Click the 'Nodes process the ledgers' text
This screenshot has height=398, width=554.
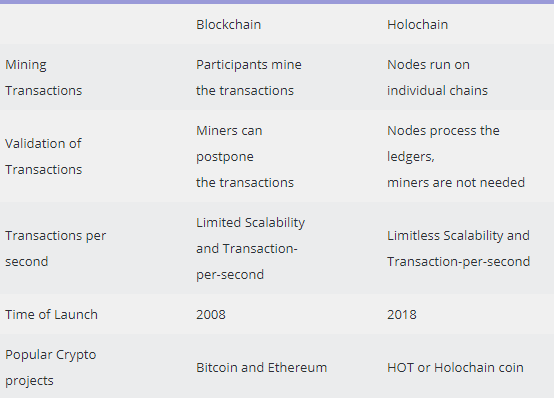pos(443,144)
